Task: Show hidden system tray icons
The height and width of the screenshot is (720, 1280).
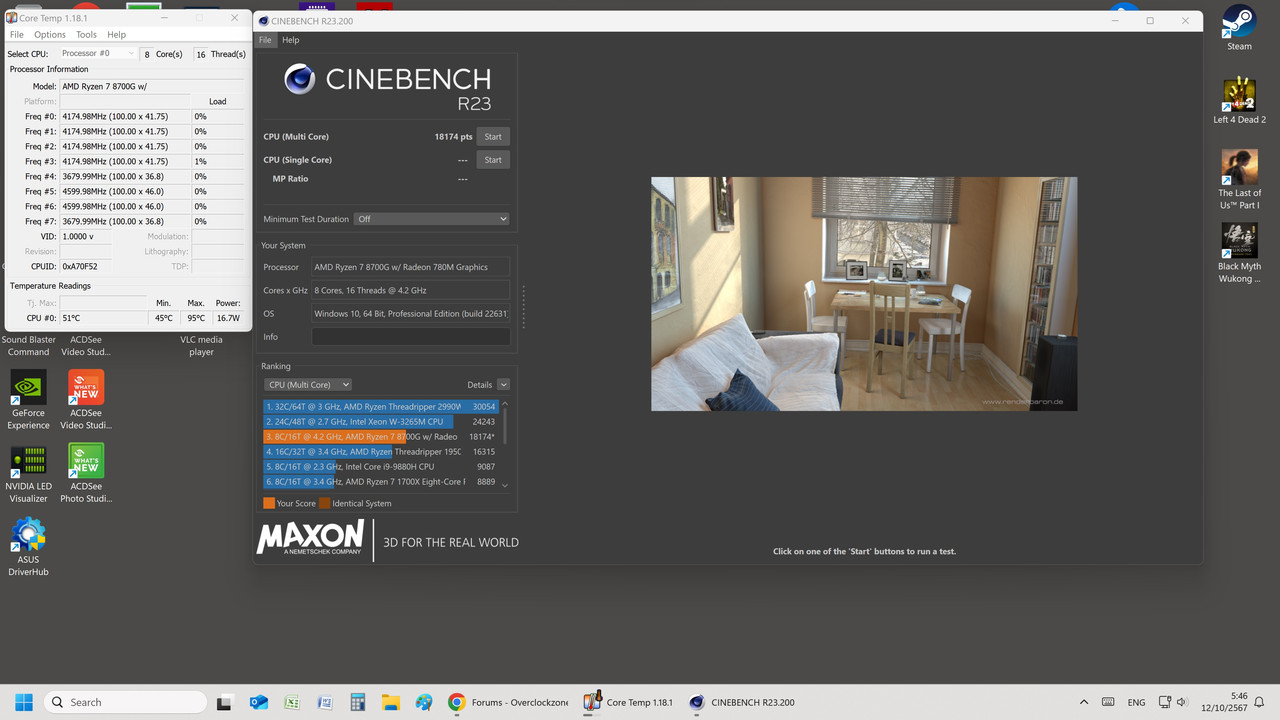Action: [x=1084, y=702]
